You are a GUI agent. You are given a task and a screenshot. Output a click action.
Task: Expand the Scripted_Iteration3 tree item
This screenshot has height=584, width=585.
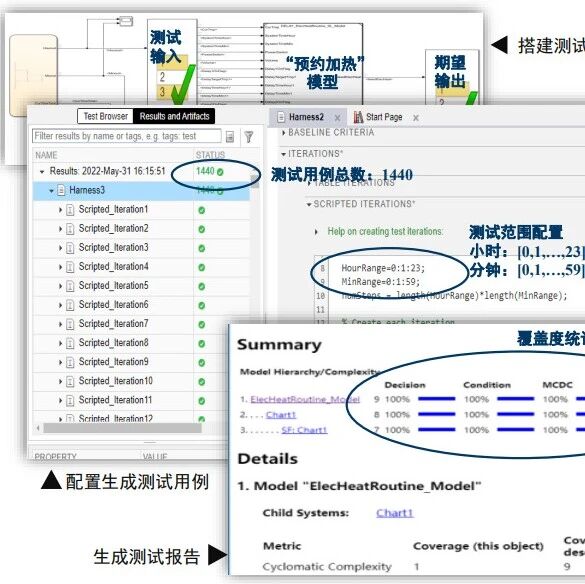60,248
